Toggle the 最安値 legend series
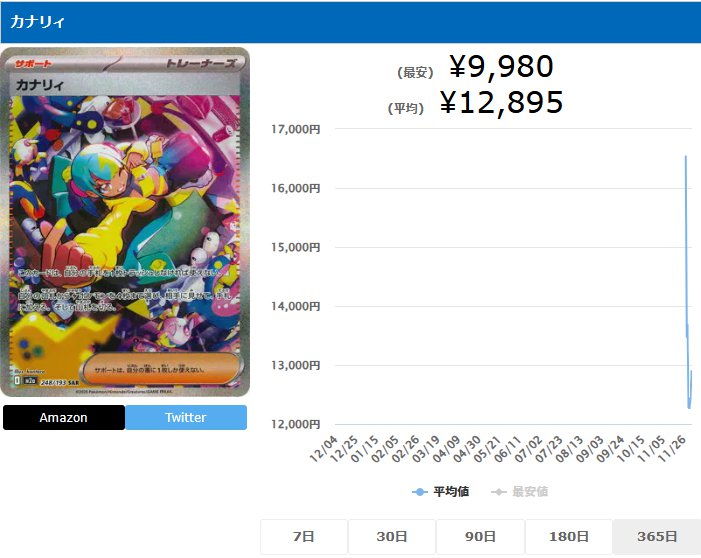 coord(519,492)
